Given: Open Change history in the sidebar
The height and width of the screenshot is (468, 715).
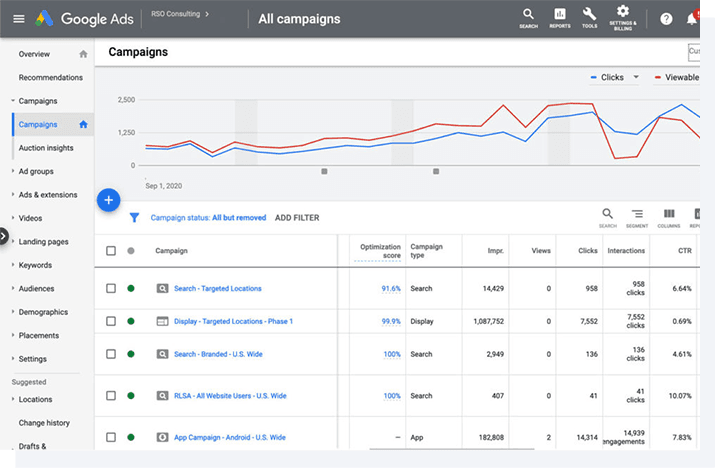Looking at the screenshot, I should [44, 423].
